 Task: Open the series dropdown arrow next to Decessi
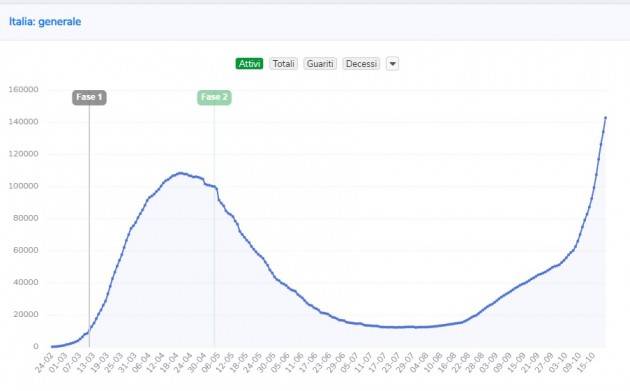coord(393,63)
